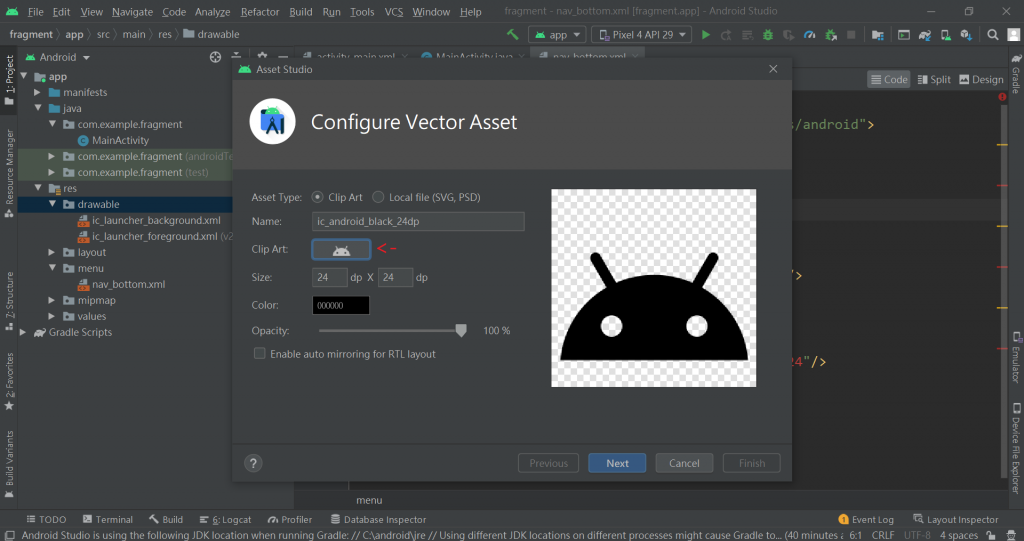This screenshot has width=1024, height=541.
Task: Open the Logcat tool window
Action: (225, 519)
